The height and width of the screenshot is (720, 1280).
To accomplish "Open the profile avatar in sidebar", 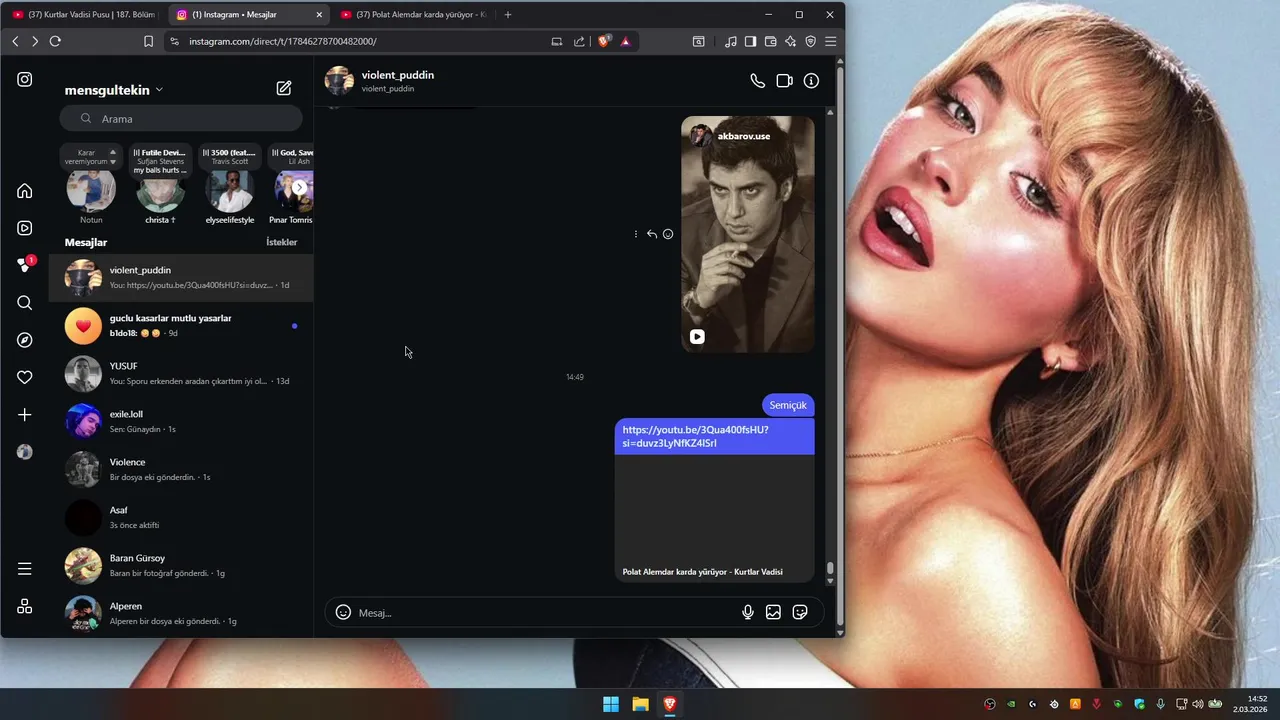I will [x=25, y=452].
